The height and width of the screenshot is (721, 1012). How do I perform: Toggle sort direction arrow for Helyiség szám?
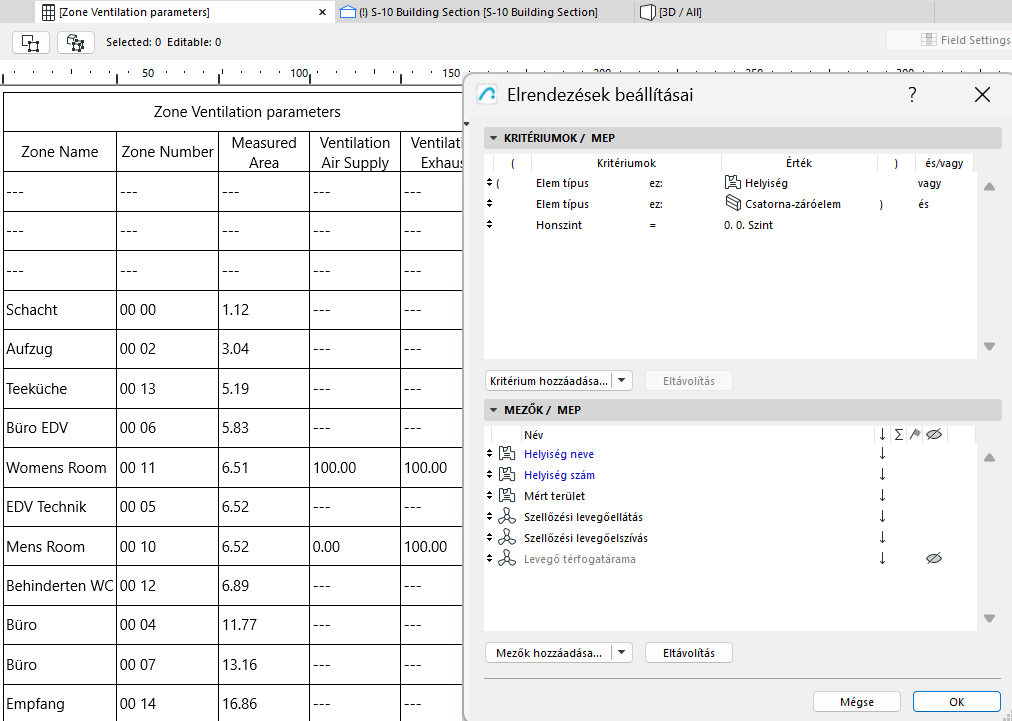click(x=881, y=473)
